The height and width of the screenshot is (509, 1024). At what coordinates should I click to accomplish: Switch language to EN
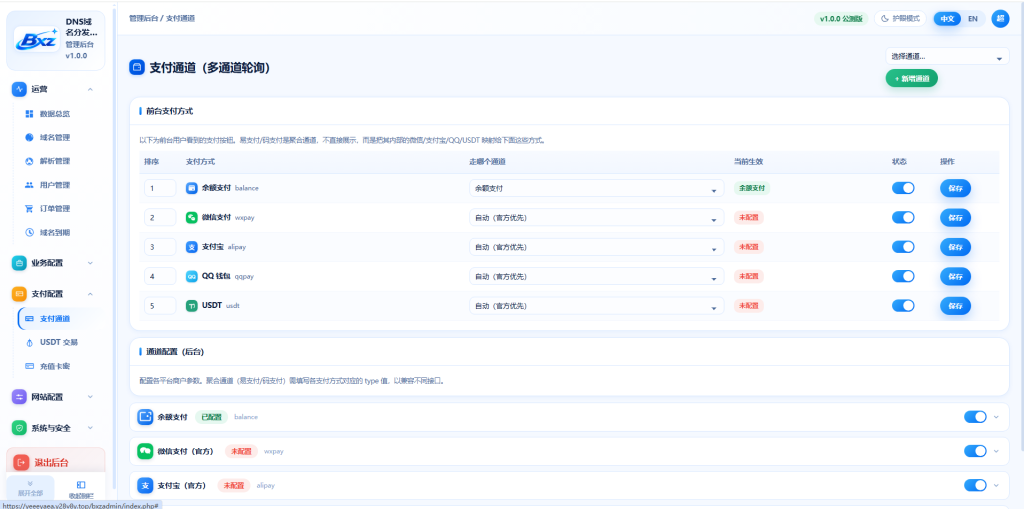click(972, 18)
